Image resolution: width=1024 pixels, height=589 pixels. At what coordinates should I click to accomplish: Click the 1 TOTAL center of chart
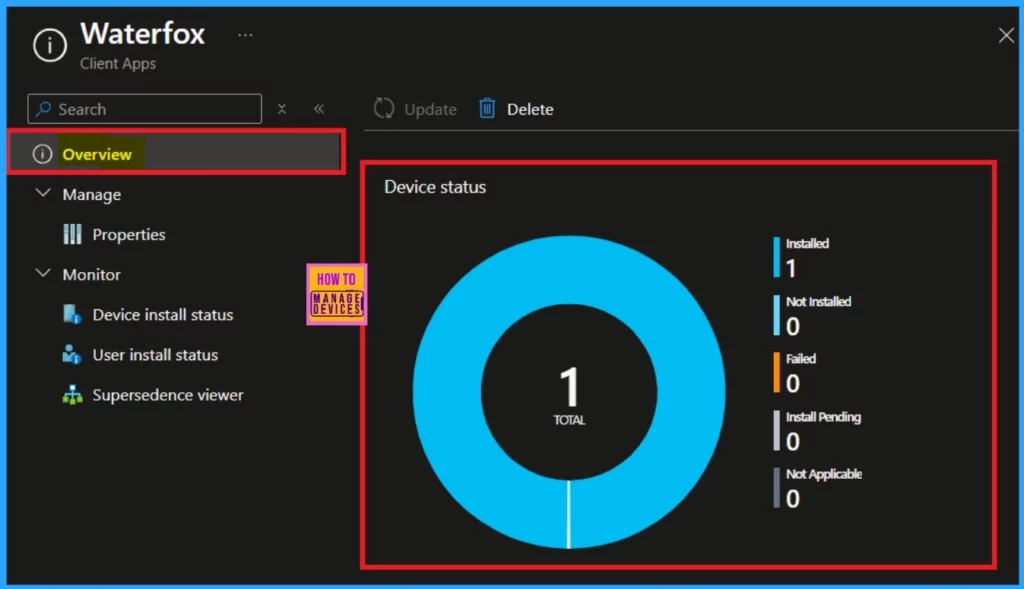pyautogui.click(x=569, y=394)
